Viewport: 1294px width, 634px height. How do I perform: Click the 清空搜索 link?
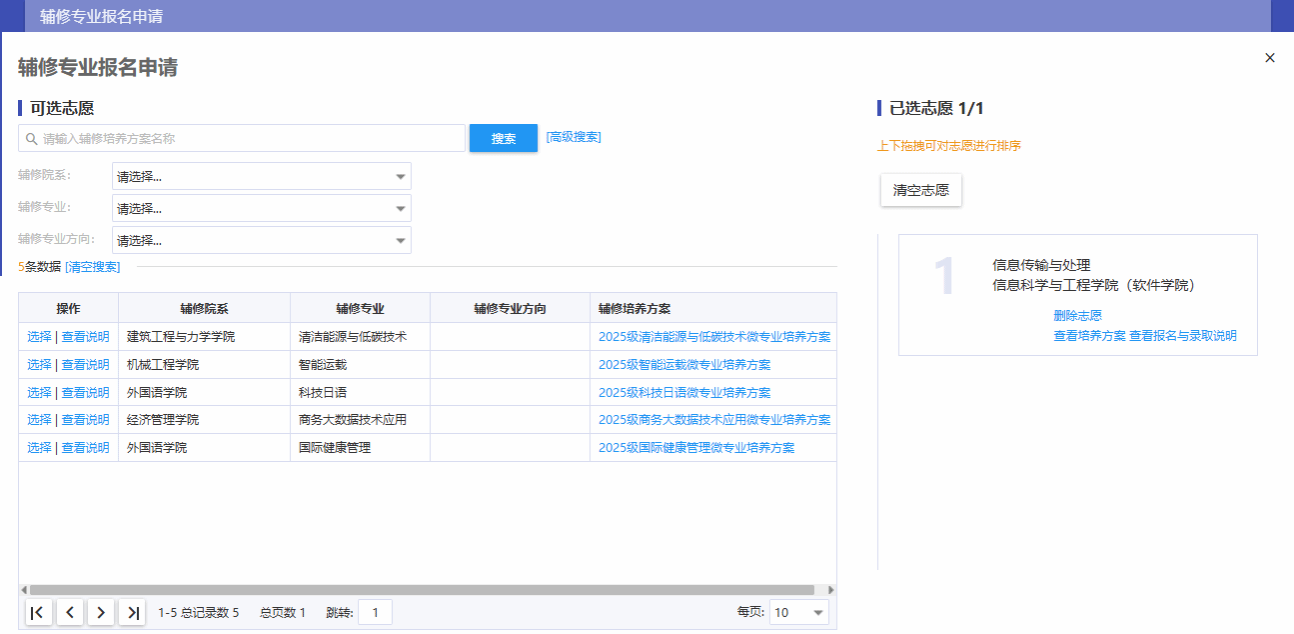pyautogui.click(x=93, y=267)
